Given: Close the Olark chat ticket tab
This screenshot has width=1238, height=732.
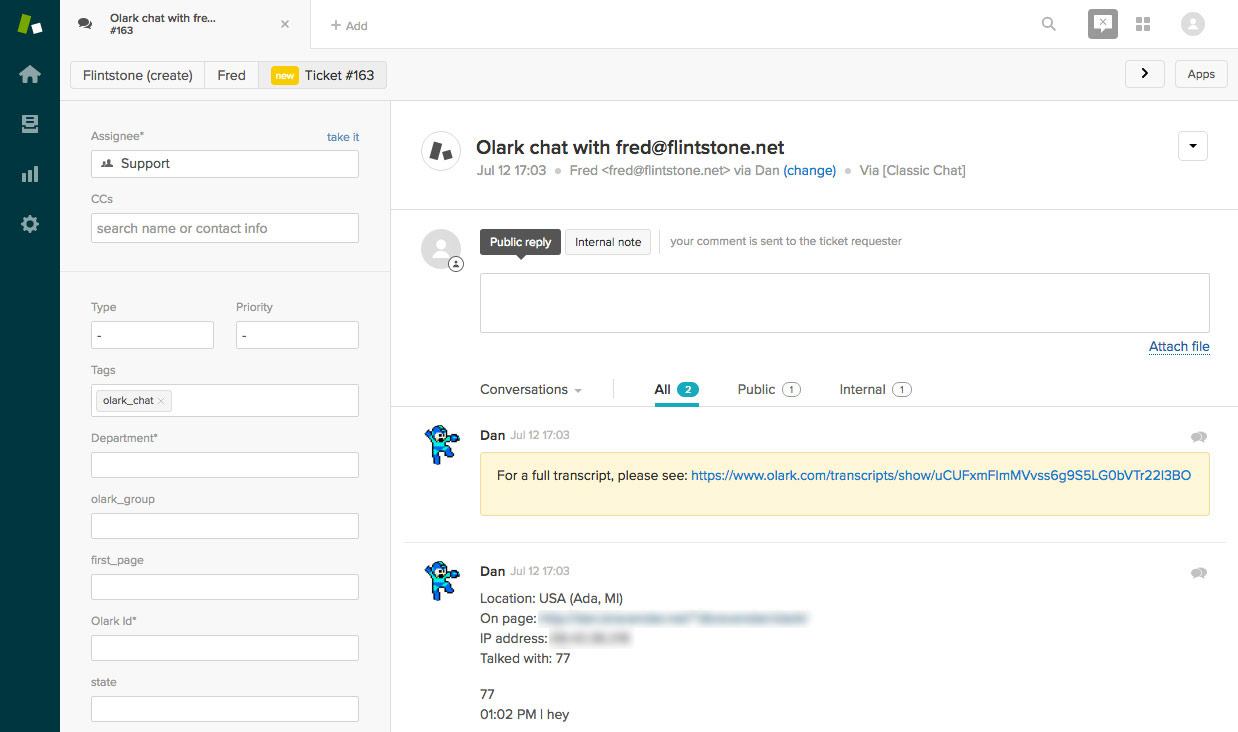Looking at the screenshot, I should click(x=285, y=24).
